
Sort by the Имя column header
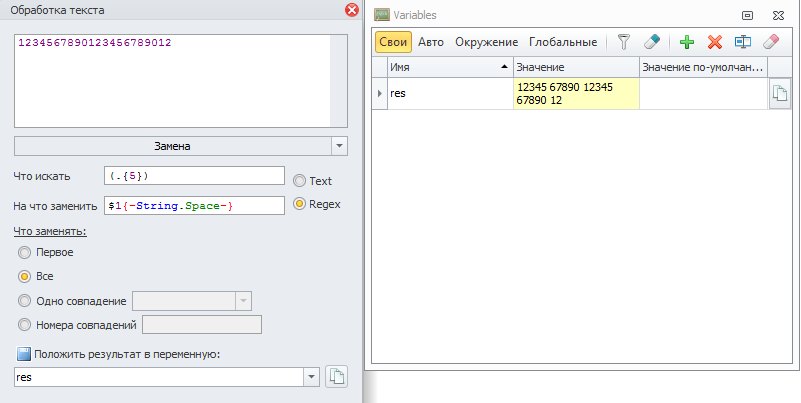point(450,67)
